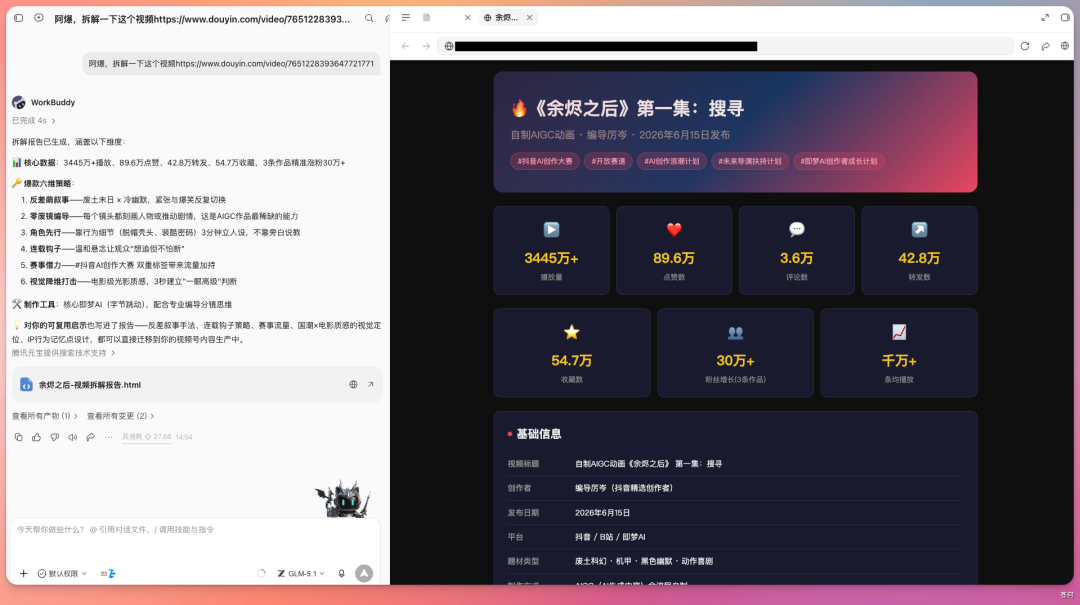Image resolution: width=1080 pixels, height=605 pixels.
Task: Click the 基础信息 section heading
Action: [x=539, y=434]
